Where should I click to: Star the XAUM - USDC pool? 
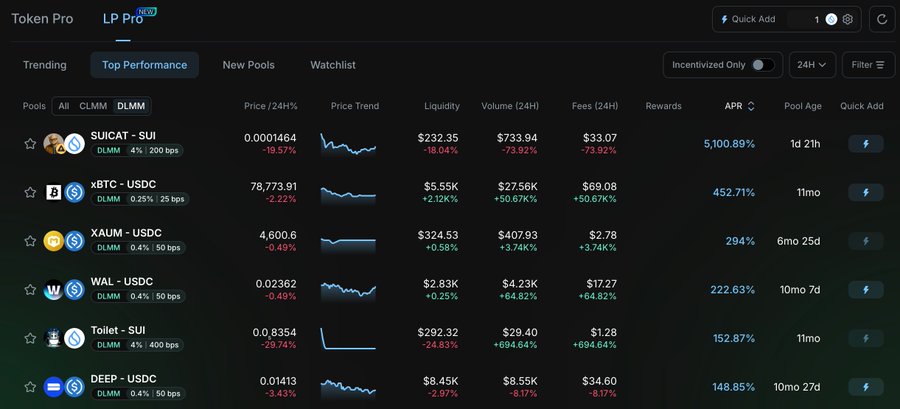30,241
